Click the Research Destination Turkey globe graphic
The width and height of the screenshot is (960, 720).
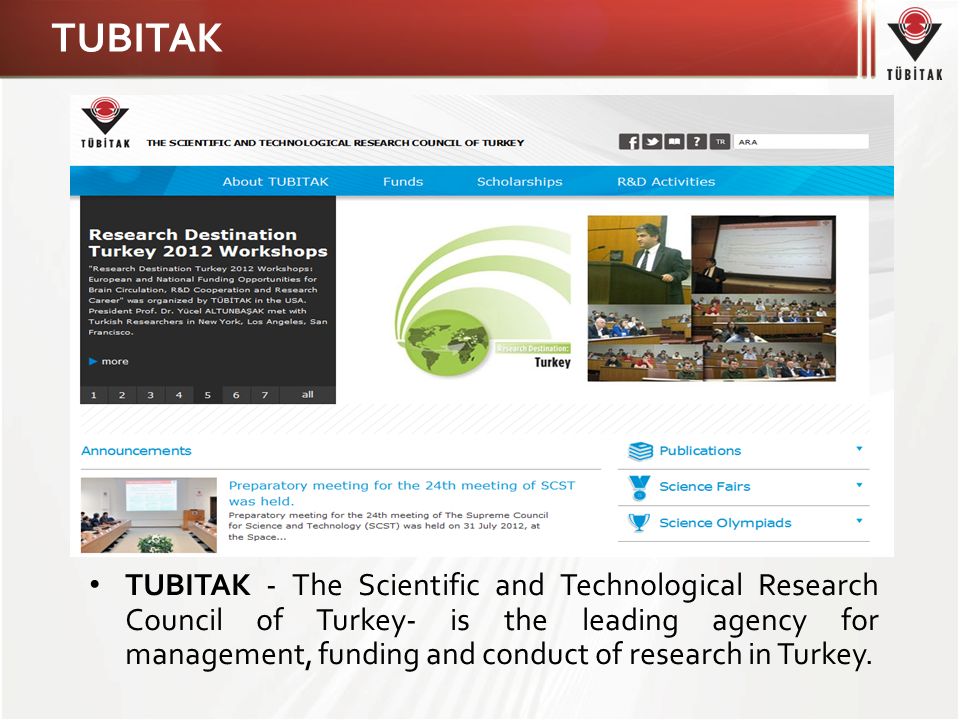click(x=482, y=300)
